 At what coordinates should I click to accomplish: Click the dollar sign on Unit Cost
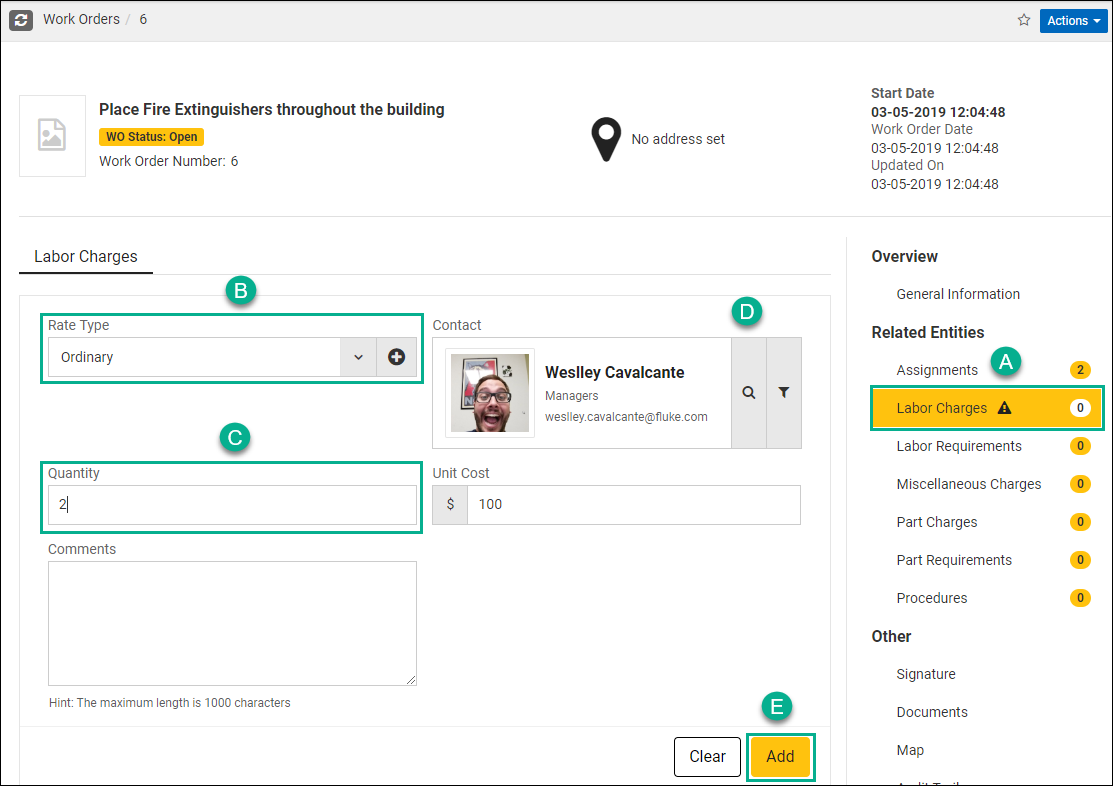pos(450,504)
